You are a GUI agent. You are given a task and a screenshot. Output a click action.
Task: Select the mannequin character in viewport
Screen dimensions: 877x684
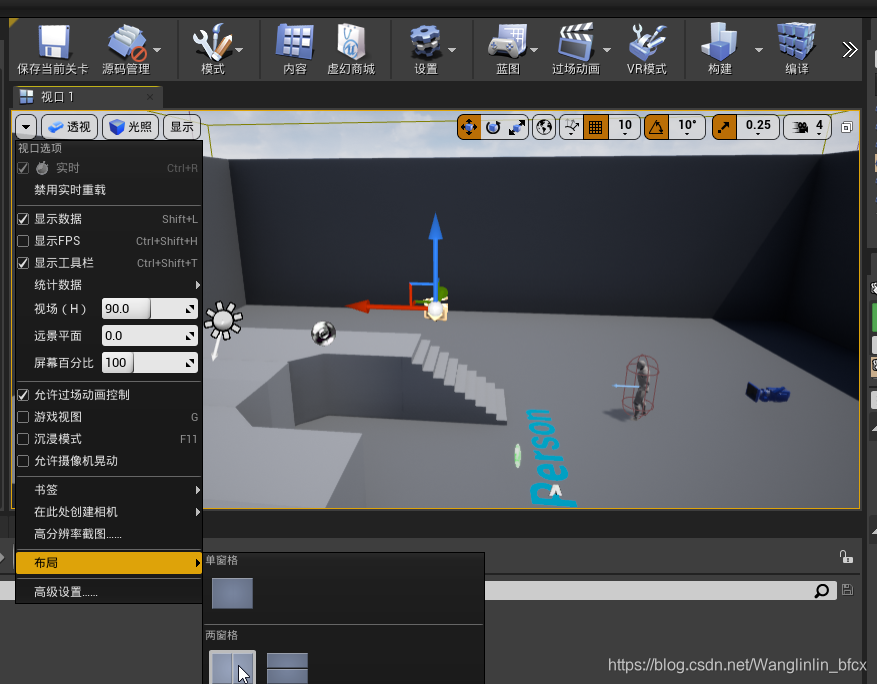(641, 386)
